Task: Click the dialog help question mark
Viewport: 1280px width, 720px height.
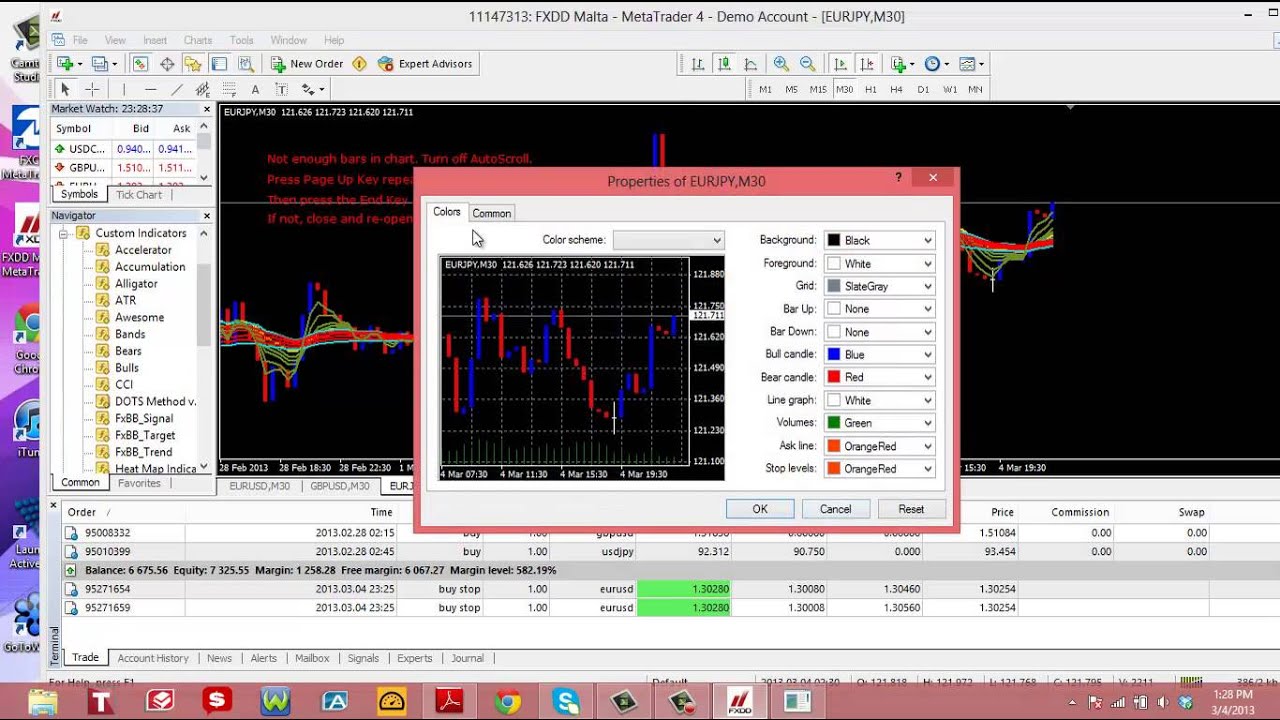Action: point(898,178)
